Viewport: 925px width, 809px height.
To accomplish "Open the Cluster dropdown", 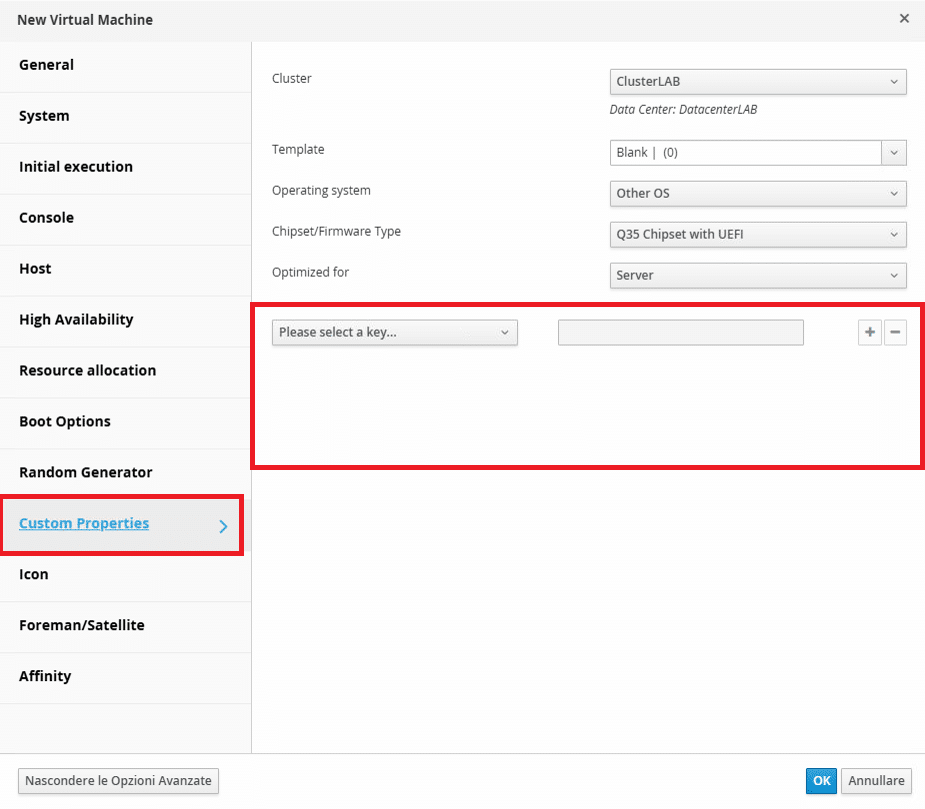I will point(758,81).
